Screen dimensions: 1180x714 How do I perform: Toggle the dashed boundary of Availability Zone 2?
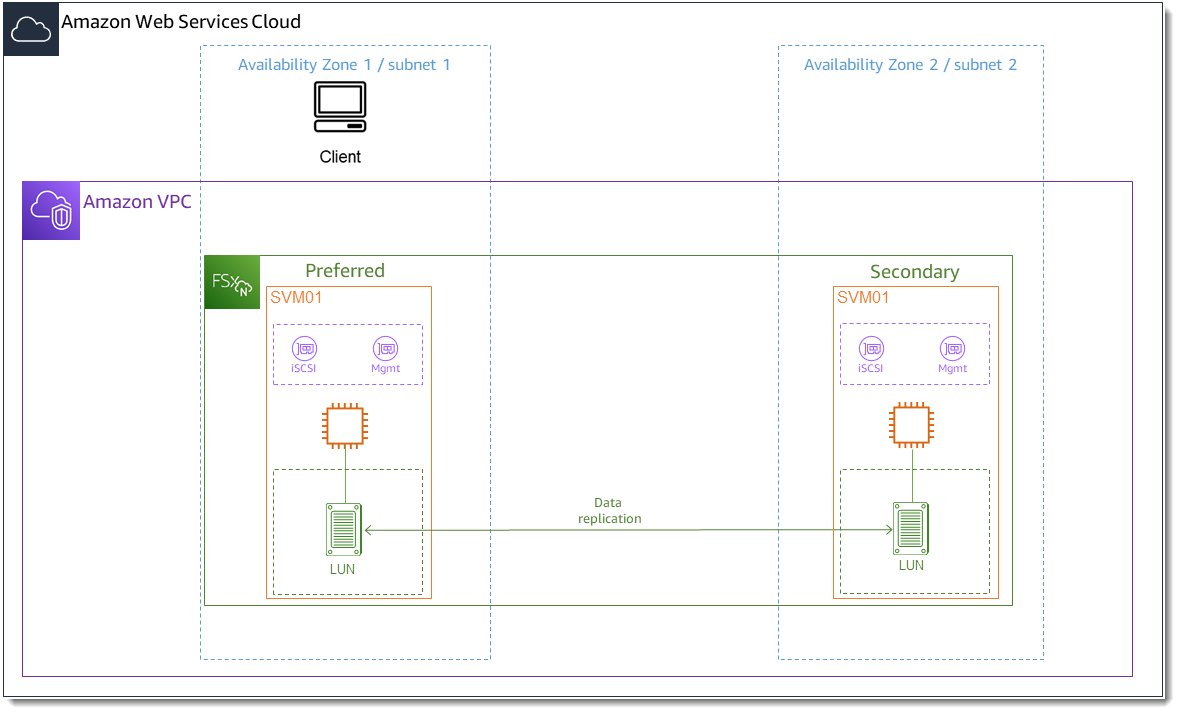pyautogui.click(x=910, y=44)
